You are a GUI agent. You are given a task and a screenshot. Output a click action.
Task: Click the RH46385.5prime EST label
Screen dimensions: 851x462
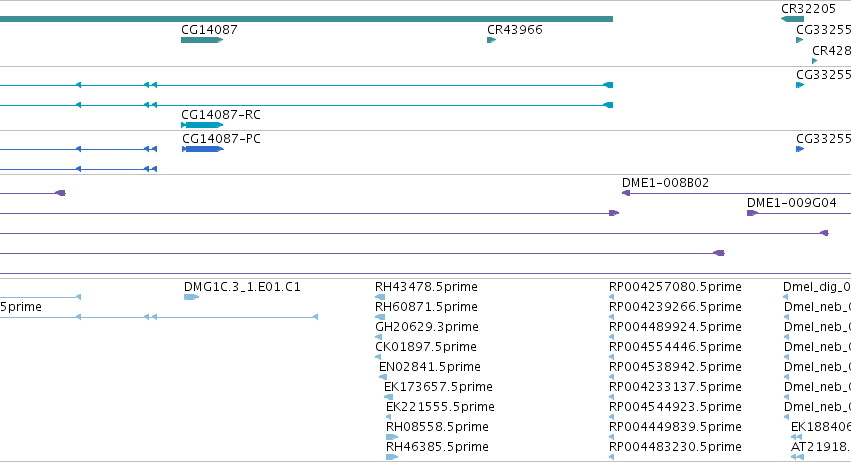(437, 447)
